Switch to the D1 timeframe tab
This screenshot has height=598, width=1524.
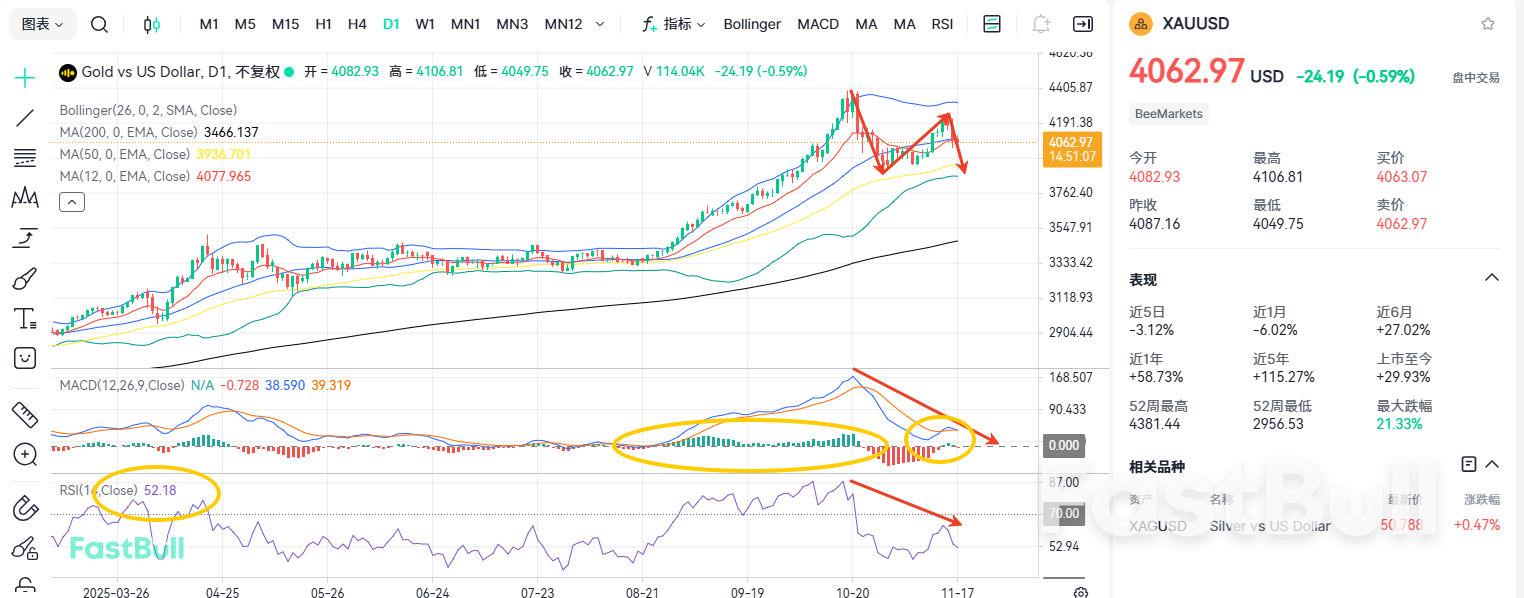click(x=391, y=23)
